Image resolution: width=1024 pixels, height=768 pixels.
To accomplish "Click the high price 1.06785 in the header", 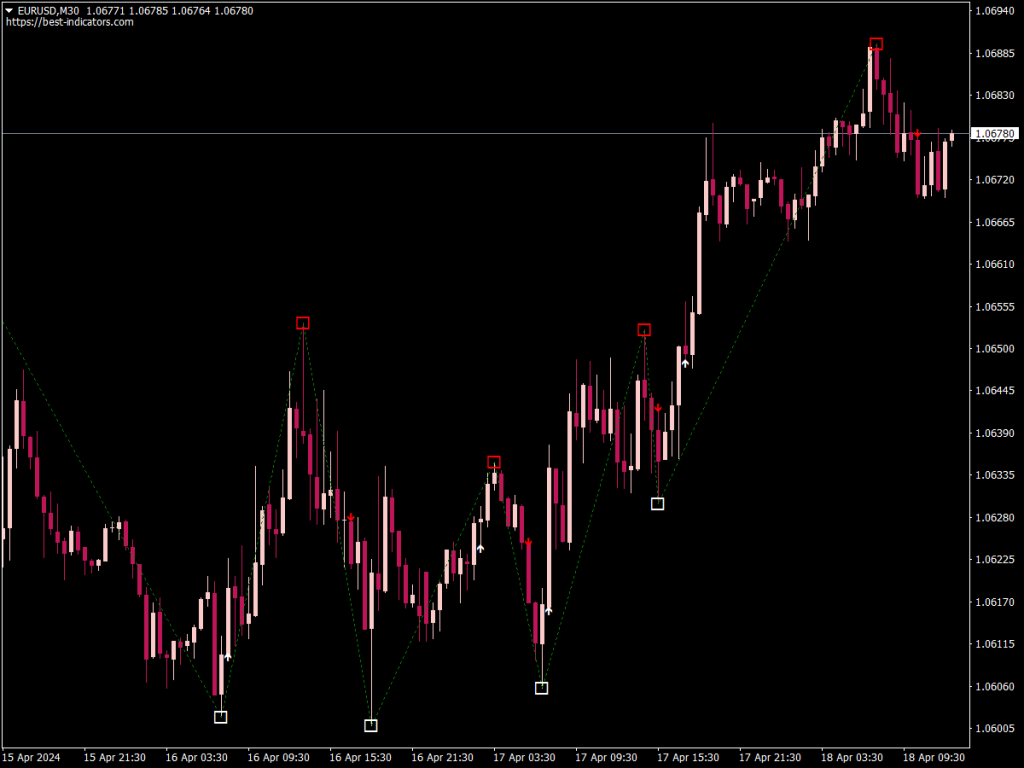I will 148,10.
